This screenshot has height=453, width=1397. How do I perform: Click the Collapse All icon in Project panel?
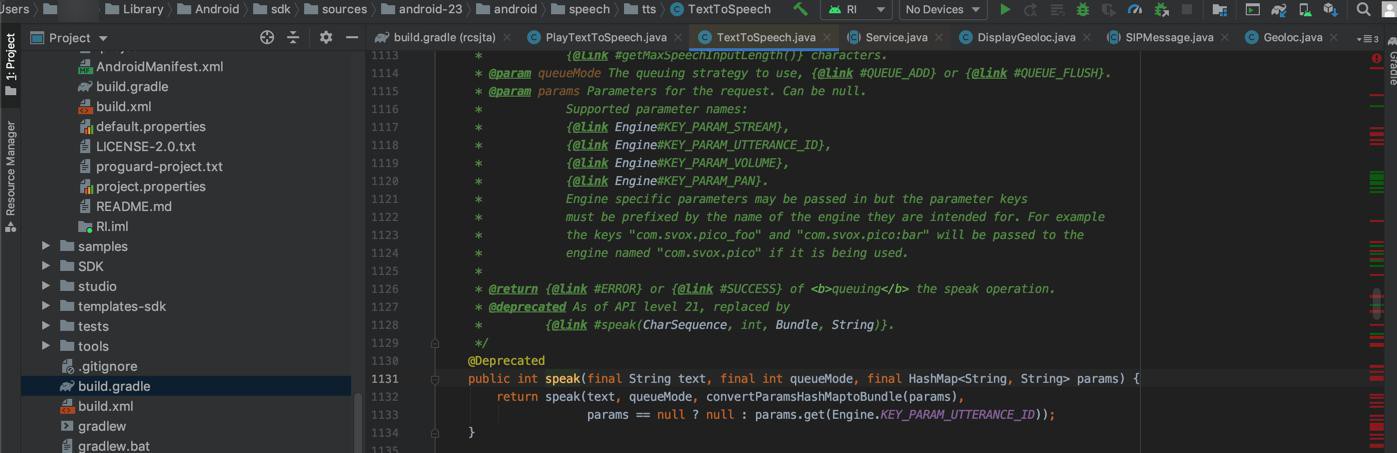coord(293,37)
